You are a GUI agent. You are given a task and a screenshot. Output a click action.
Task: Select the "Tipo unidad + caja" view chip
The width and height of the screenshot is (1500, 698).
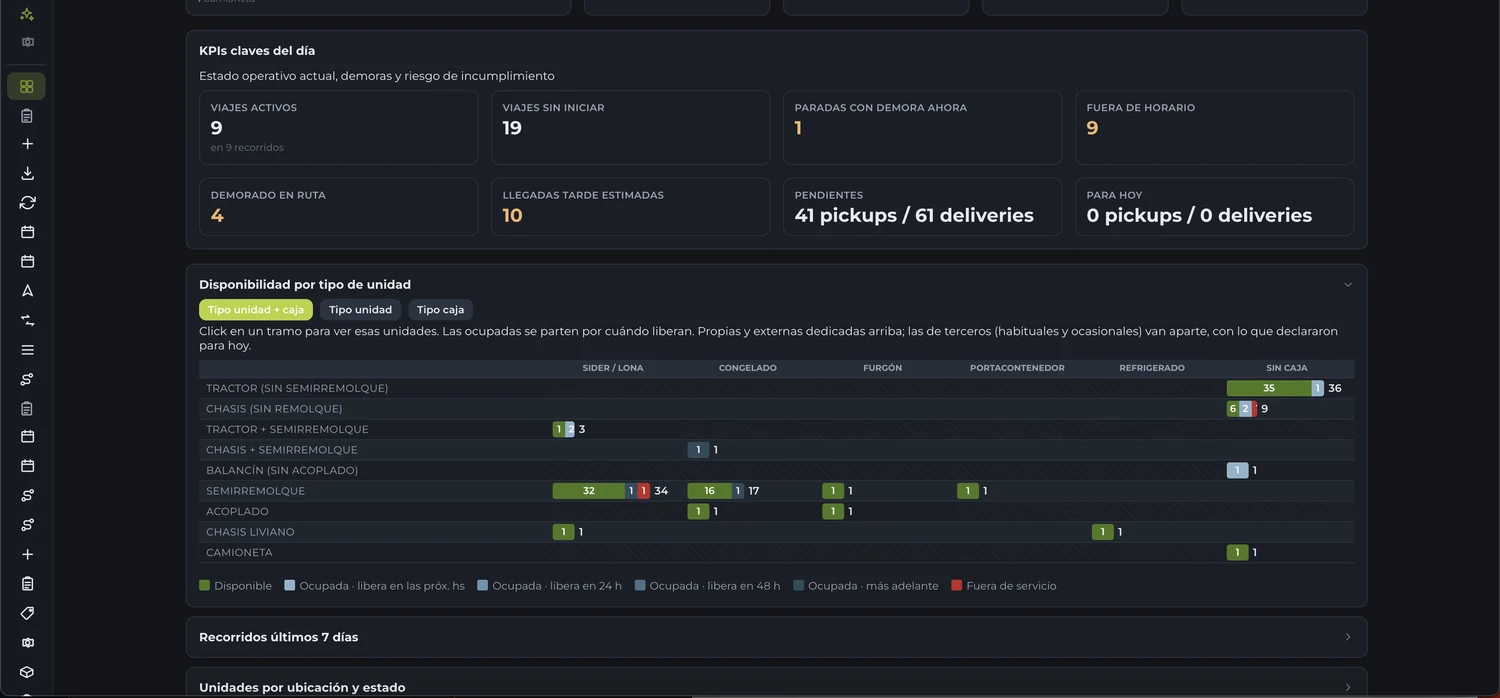pos(256,310)
